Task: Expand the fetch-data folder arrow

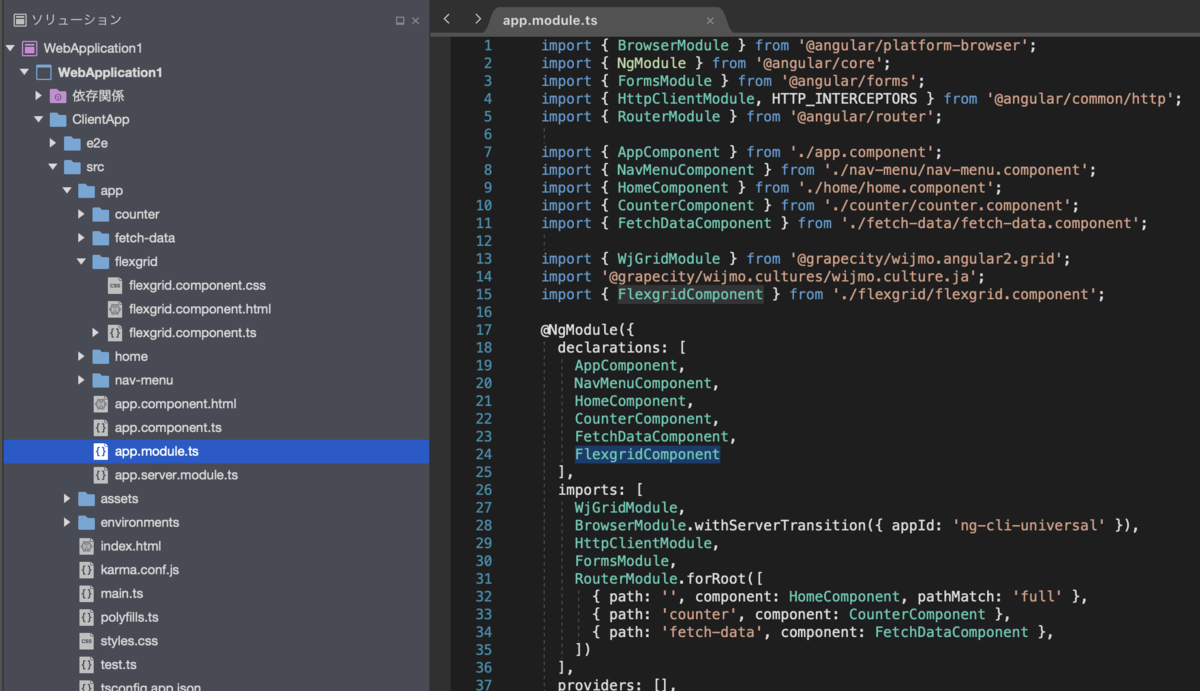Action: 82,238
